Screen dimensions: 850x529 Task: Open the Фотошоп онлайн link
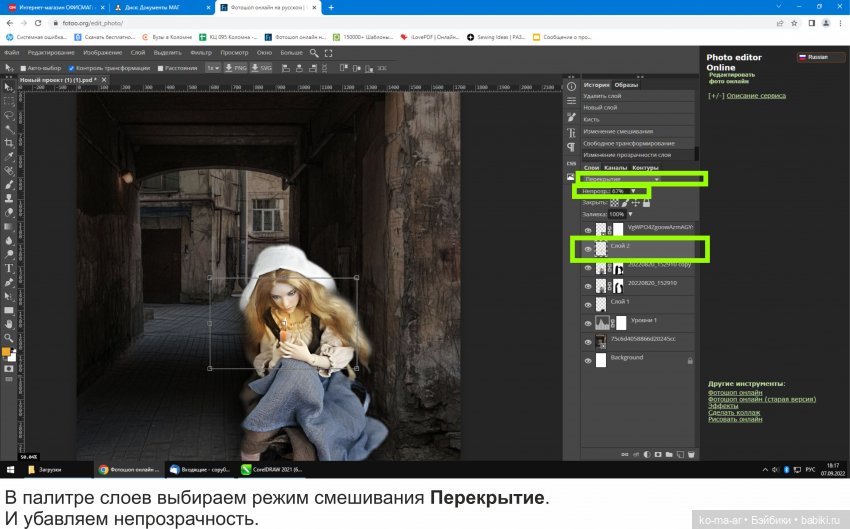point(735,392)
